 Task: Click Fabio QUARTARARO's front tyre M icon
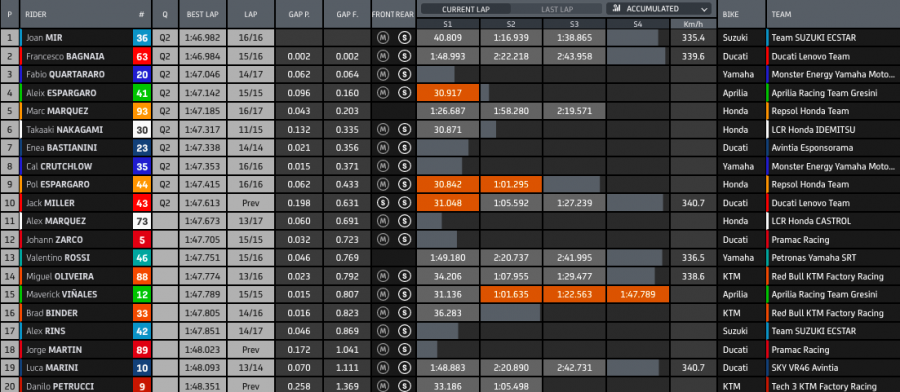tap(382, 75)
